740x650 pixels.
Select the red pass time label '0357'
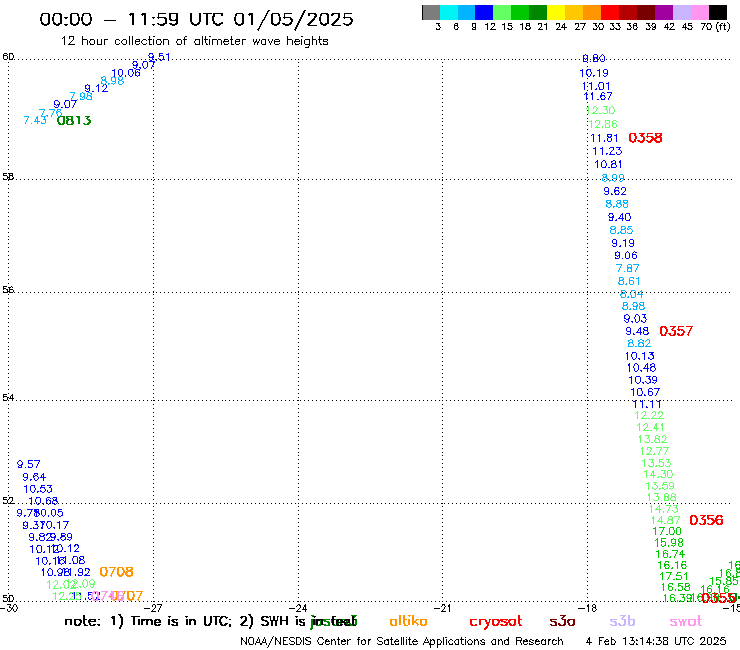676,331
